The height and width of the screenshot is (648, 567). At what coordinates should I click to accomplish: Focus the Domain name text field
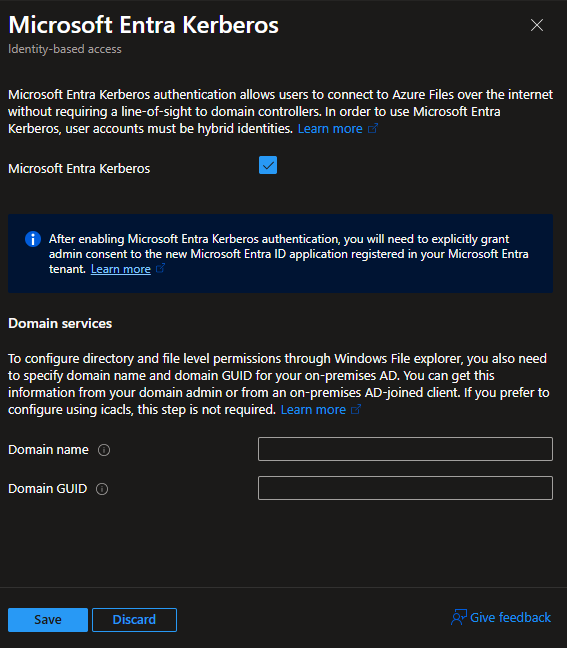coord(405,449)
